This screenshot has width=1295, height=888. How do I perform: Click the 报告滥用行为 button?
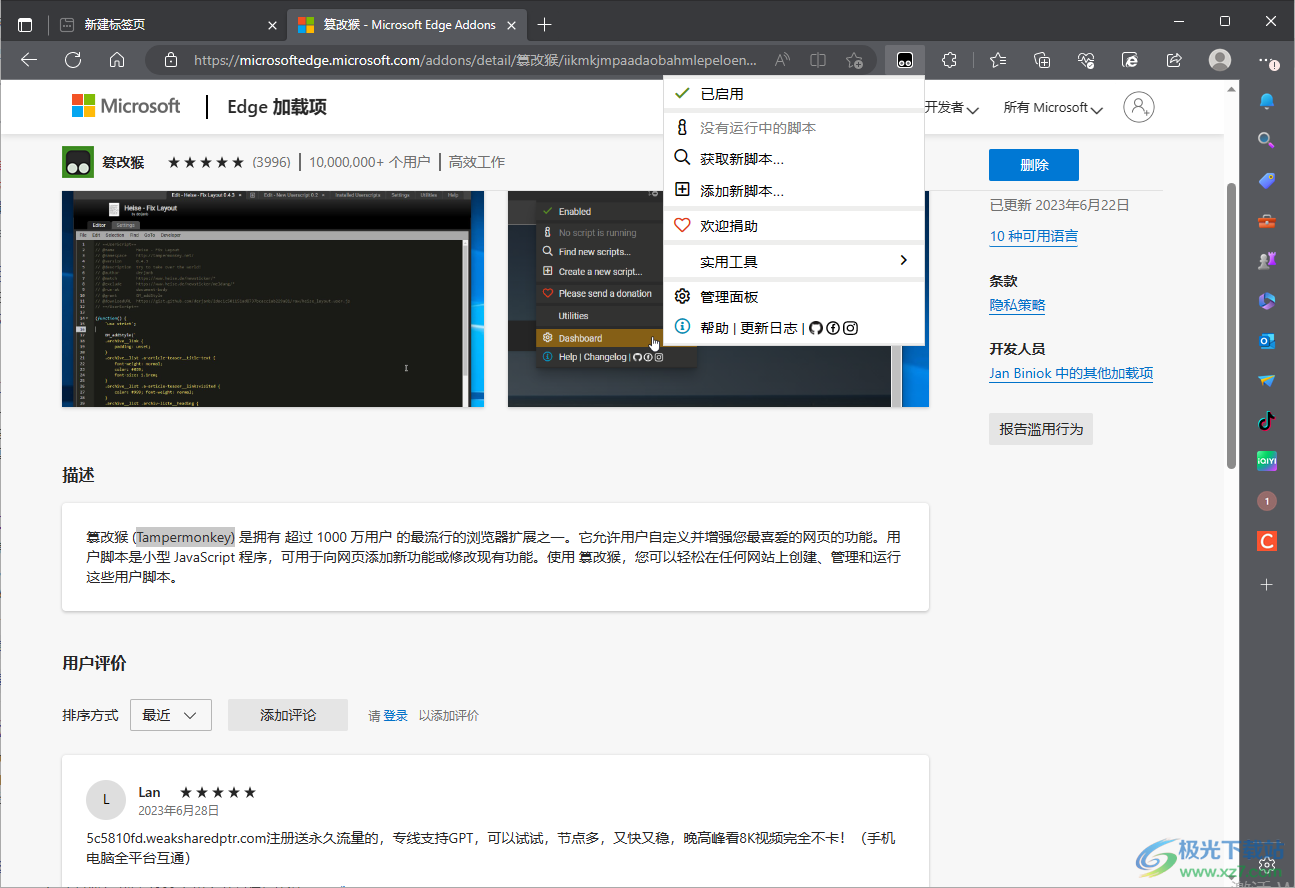click(x=1041, y=429)
